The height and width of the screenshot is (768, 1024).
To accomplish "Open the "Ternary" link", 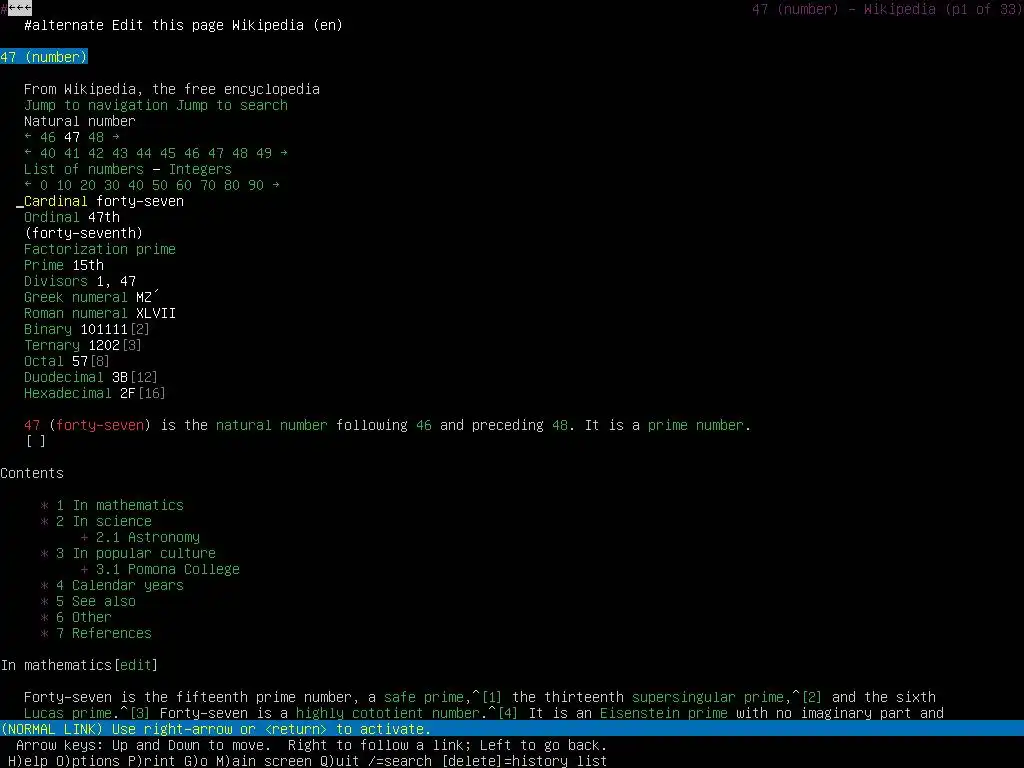I will (x=52, y=345).
